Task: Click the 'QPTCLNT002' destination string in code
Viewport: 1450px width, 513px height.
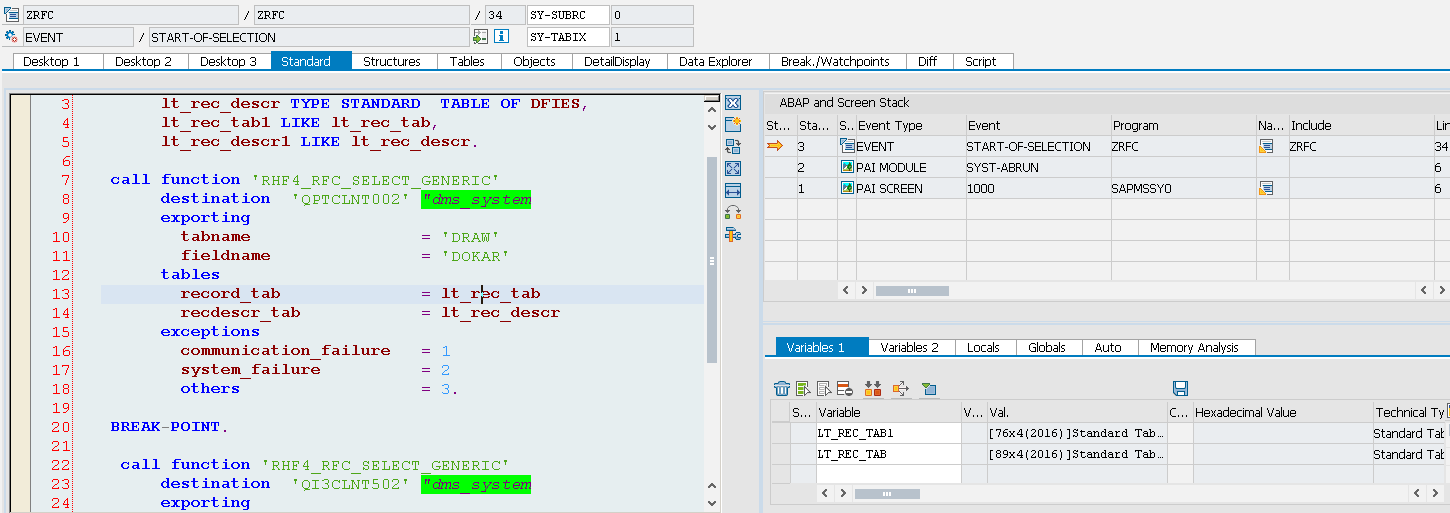Action: pos(351,199)
